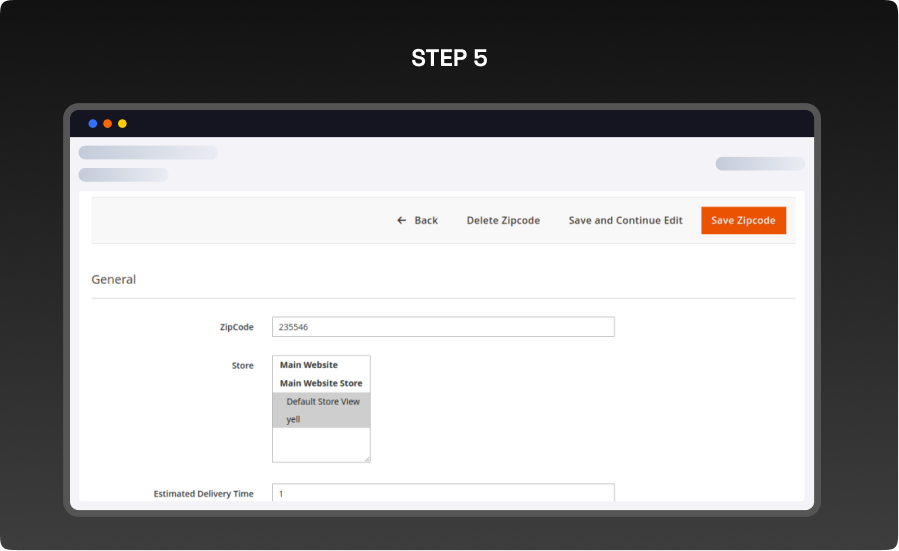Click the blue dot in window titlebar
Viewport: 899px width, 551px height.
pyautogui.click(x=93, y=123)
